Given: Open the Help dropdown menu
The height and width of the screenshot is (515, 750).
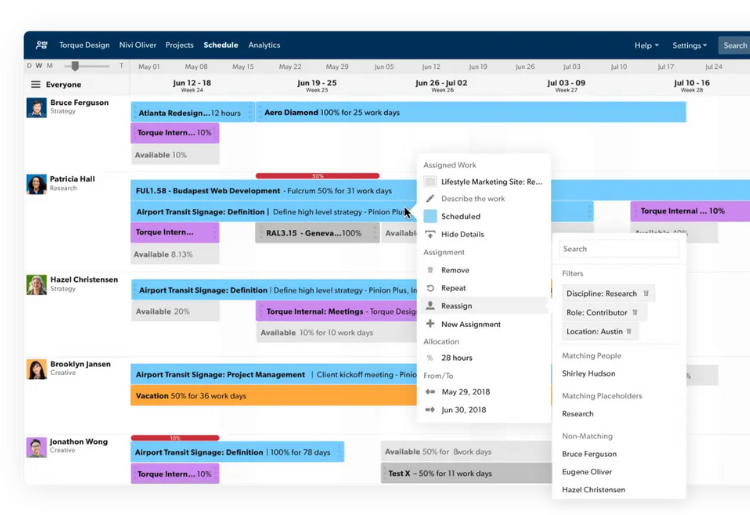Looking at the screenshot, I should click(x=646, y=45).
